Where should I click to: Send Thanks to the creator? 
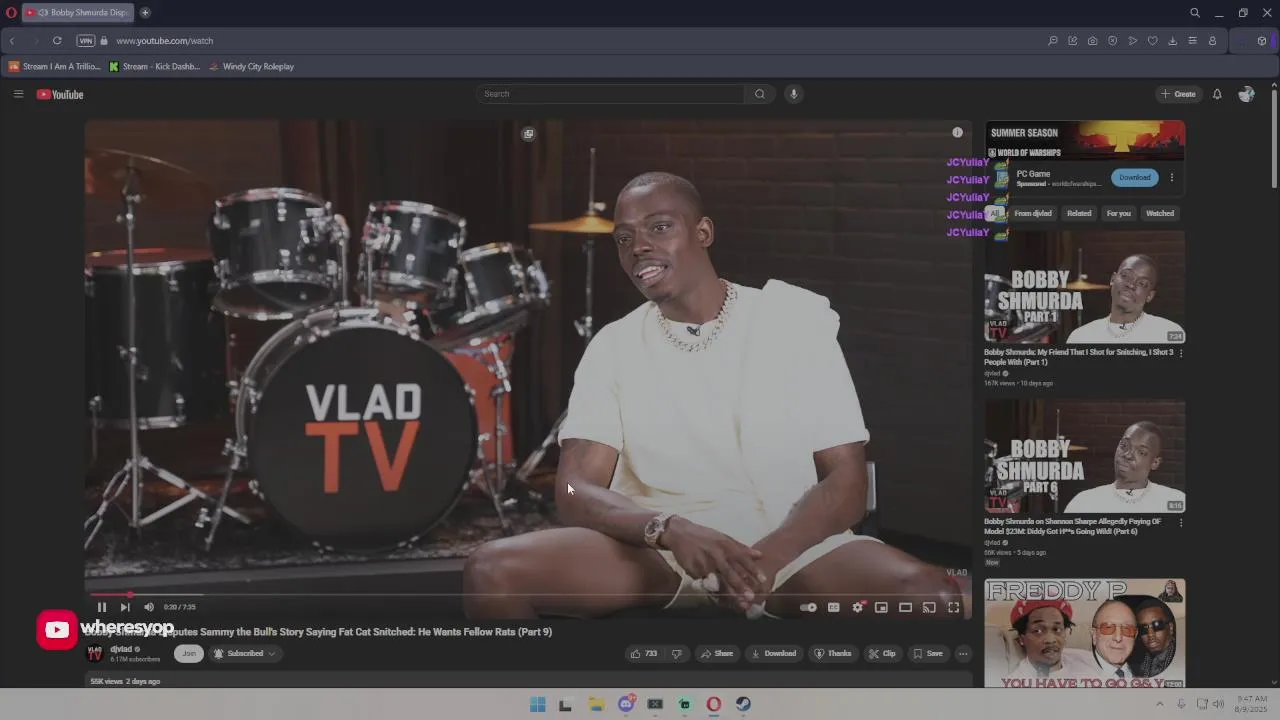(x=833, y=654)
